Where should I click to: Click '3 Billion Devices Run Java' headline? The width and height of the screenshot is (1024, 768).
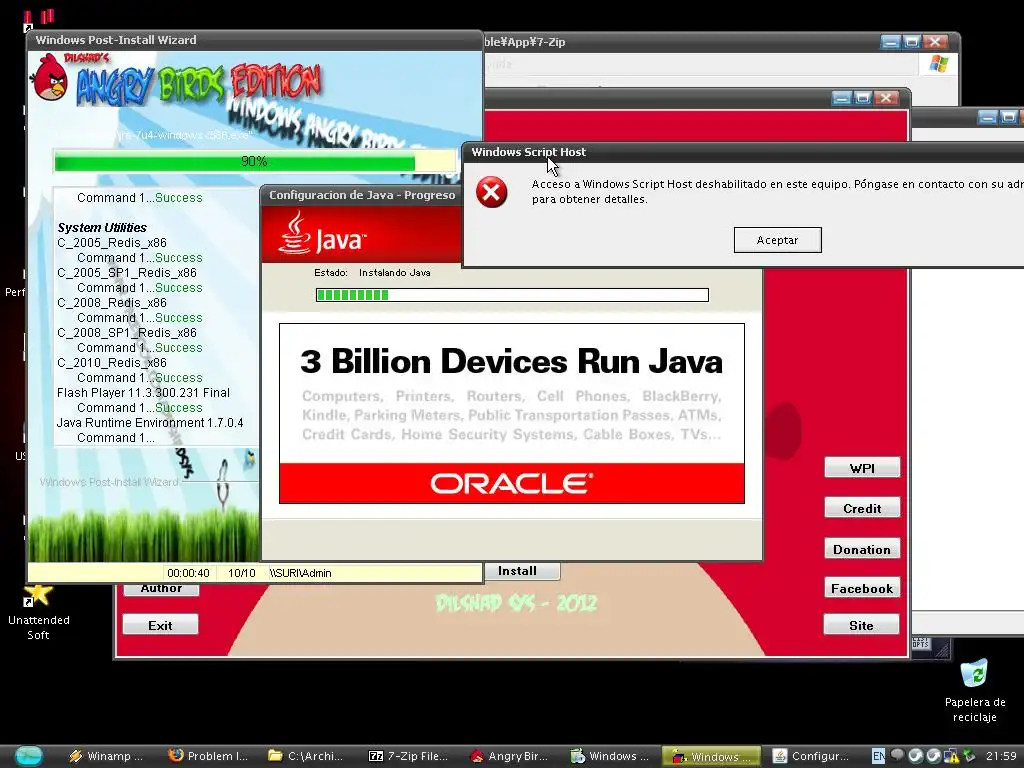pos(511,361)
